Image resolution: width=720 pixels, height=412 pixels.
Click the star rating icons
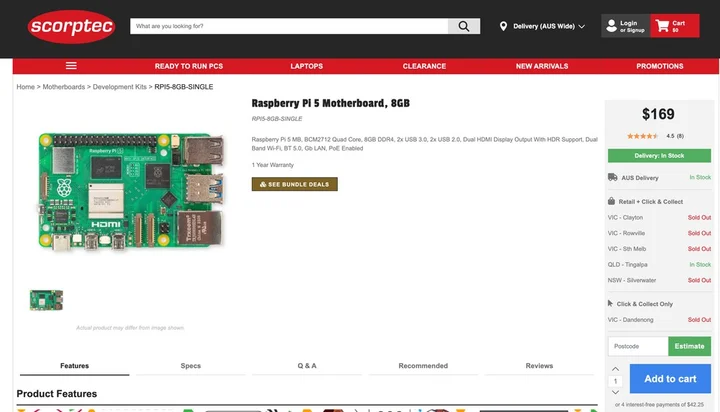pyautogui.click(x=642, y=136)
